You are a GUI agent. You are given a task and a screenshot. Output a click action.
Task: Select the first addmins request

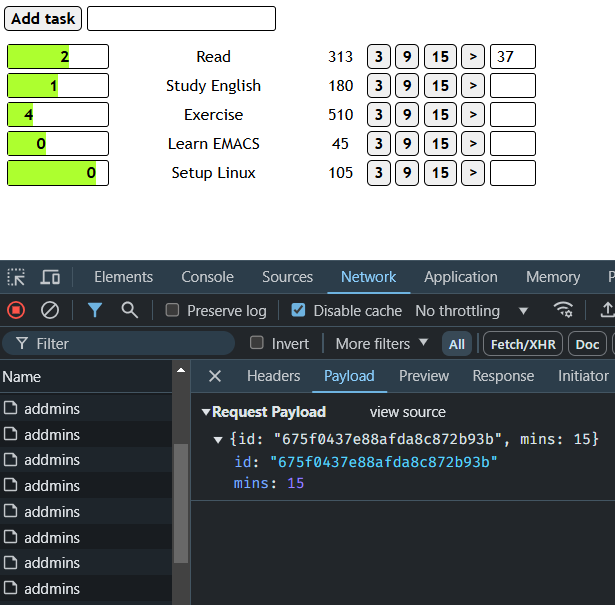86,409
